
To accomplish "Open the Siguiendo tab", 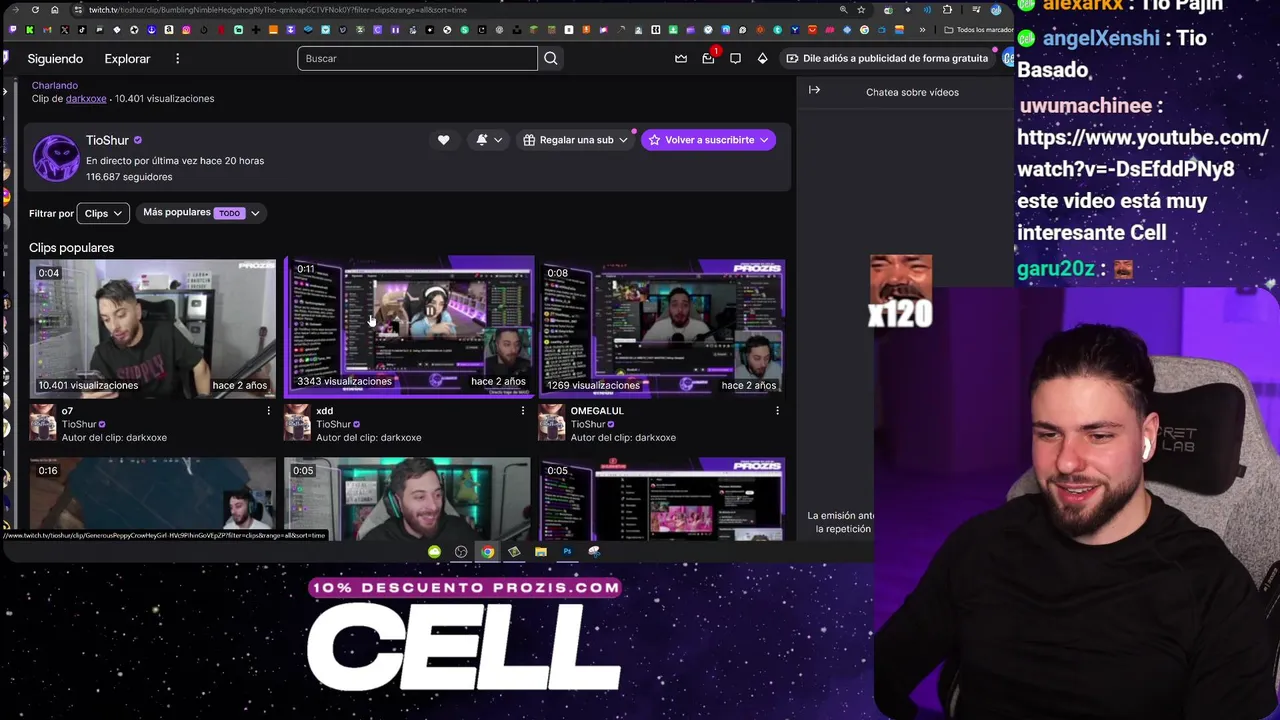I will click(55, 58).
